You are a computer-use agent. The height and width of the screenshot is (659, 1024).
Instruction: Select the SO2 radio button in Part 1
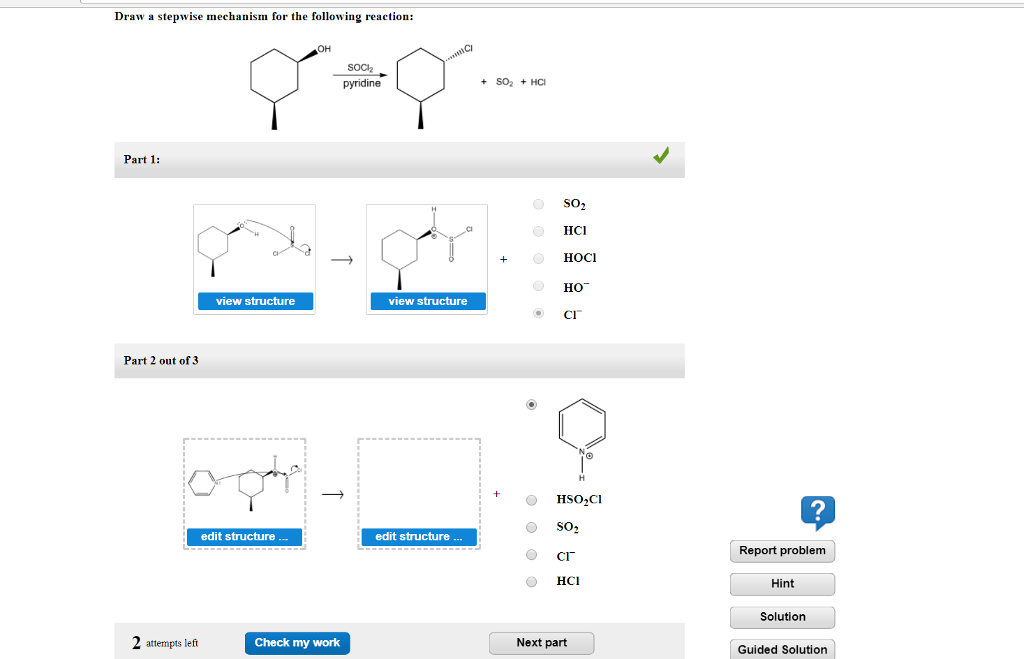[x=537, y=204]
